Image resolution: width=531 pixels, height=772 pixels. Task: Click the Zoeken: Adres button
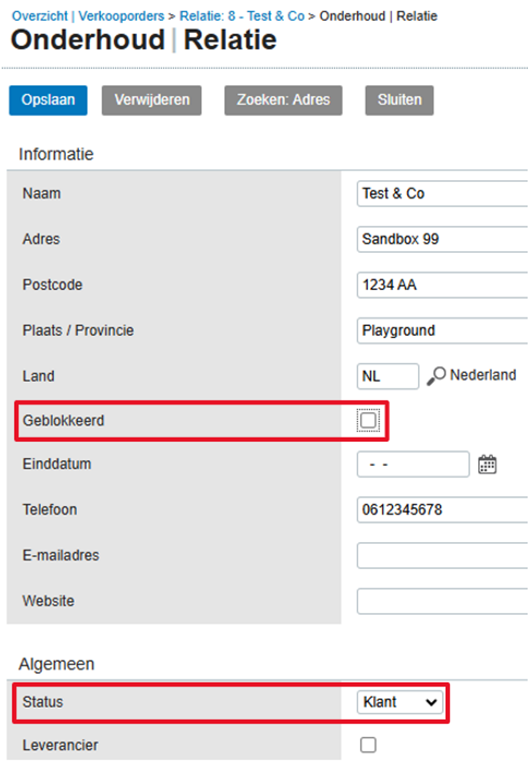[x=283, y=100]
